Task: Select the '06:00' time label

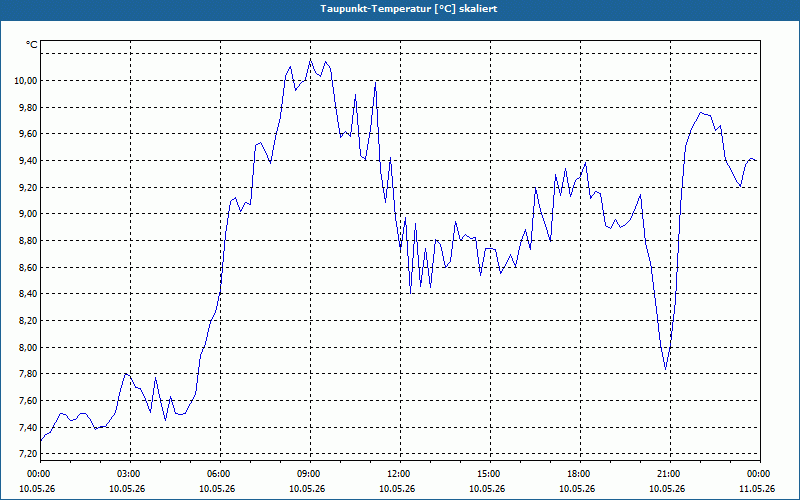Action: pos(218,474)
